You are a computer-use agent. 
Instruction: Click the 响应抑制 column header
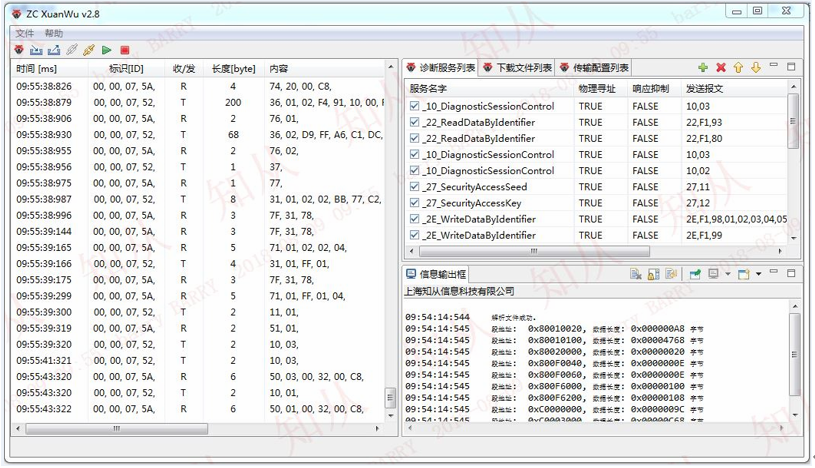click(654, 88)
